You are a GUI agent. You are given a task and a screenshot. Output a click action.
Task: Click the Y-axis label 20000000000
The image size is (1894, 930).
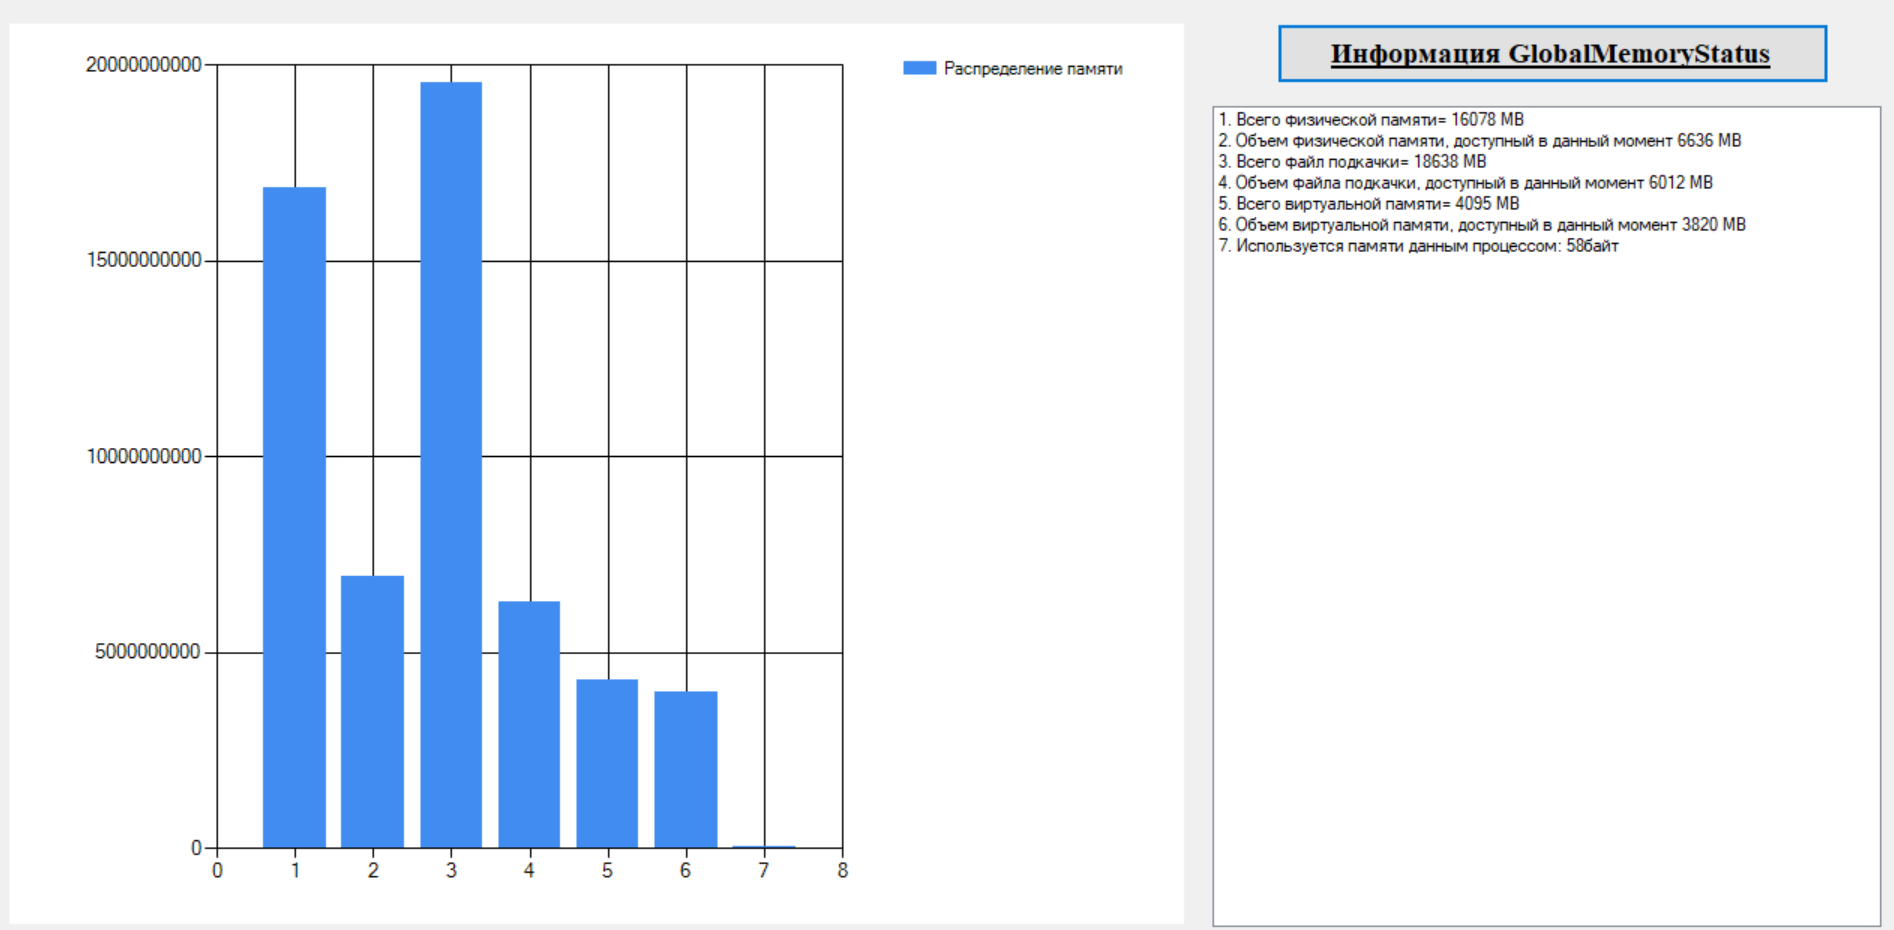[144, 65]
